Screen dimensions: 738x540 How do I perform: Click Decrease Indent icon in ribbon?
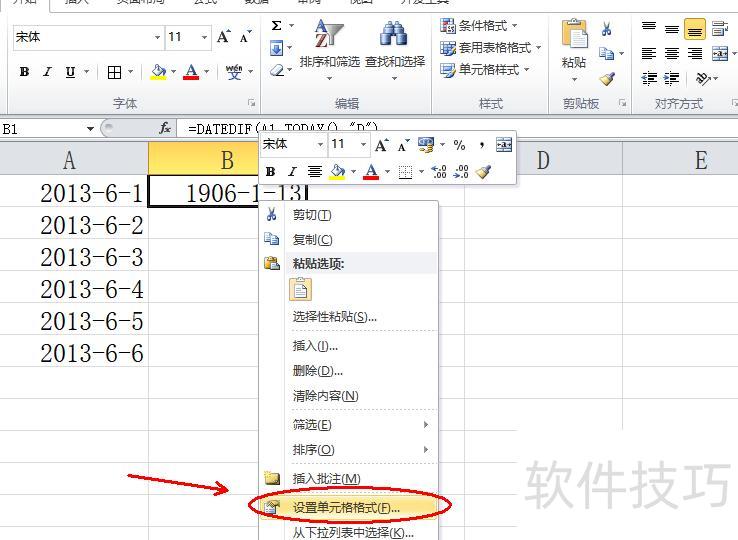[x=649, y=78]
